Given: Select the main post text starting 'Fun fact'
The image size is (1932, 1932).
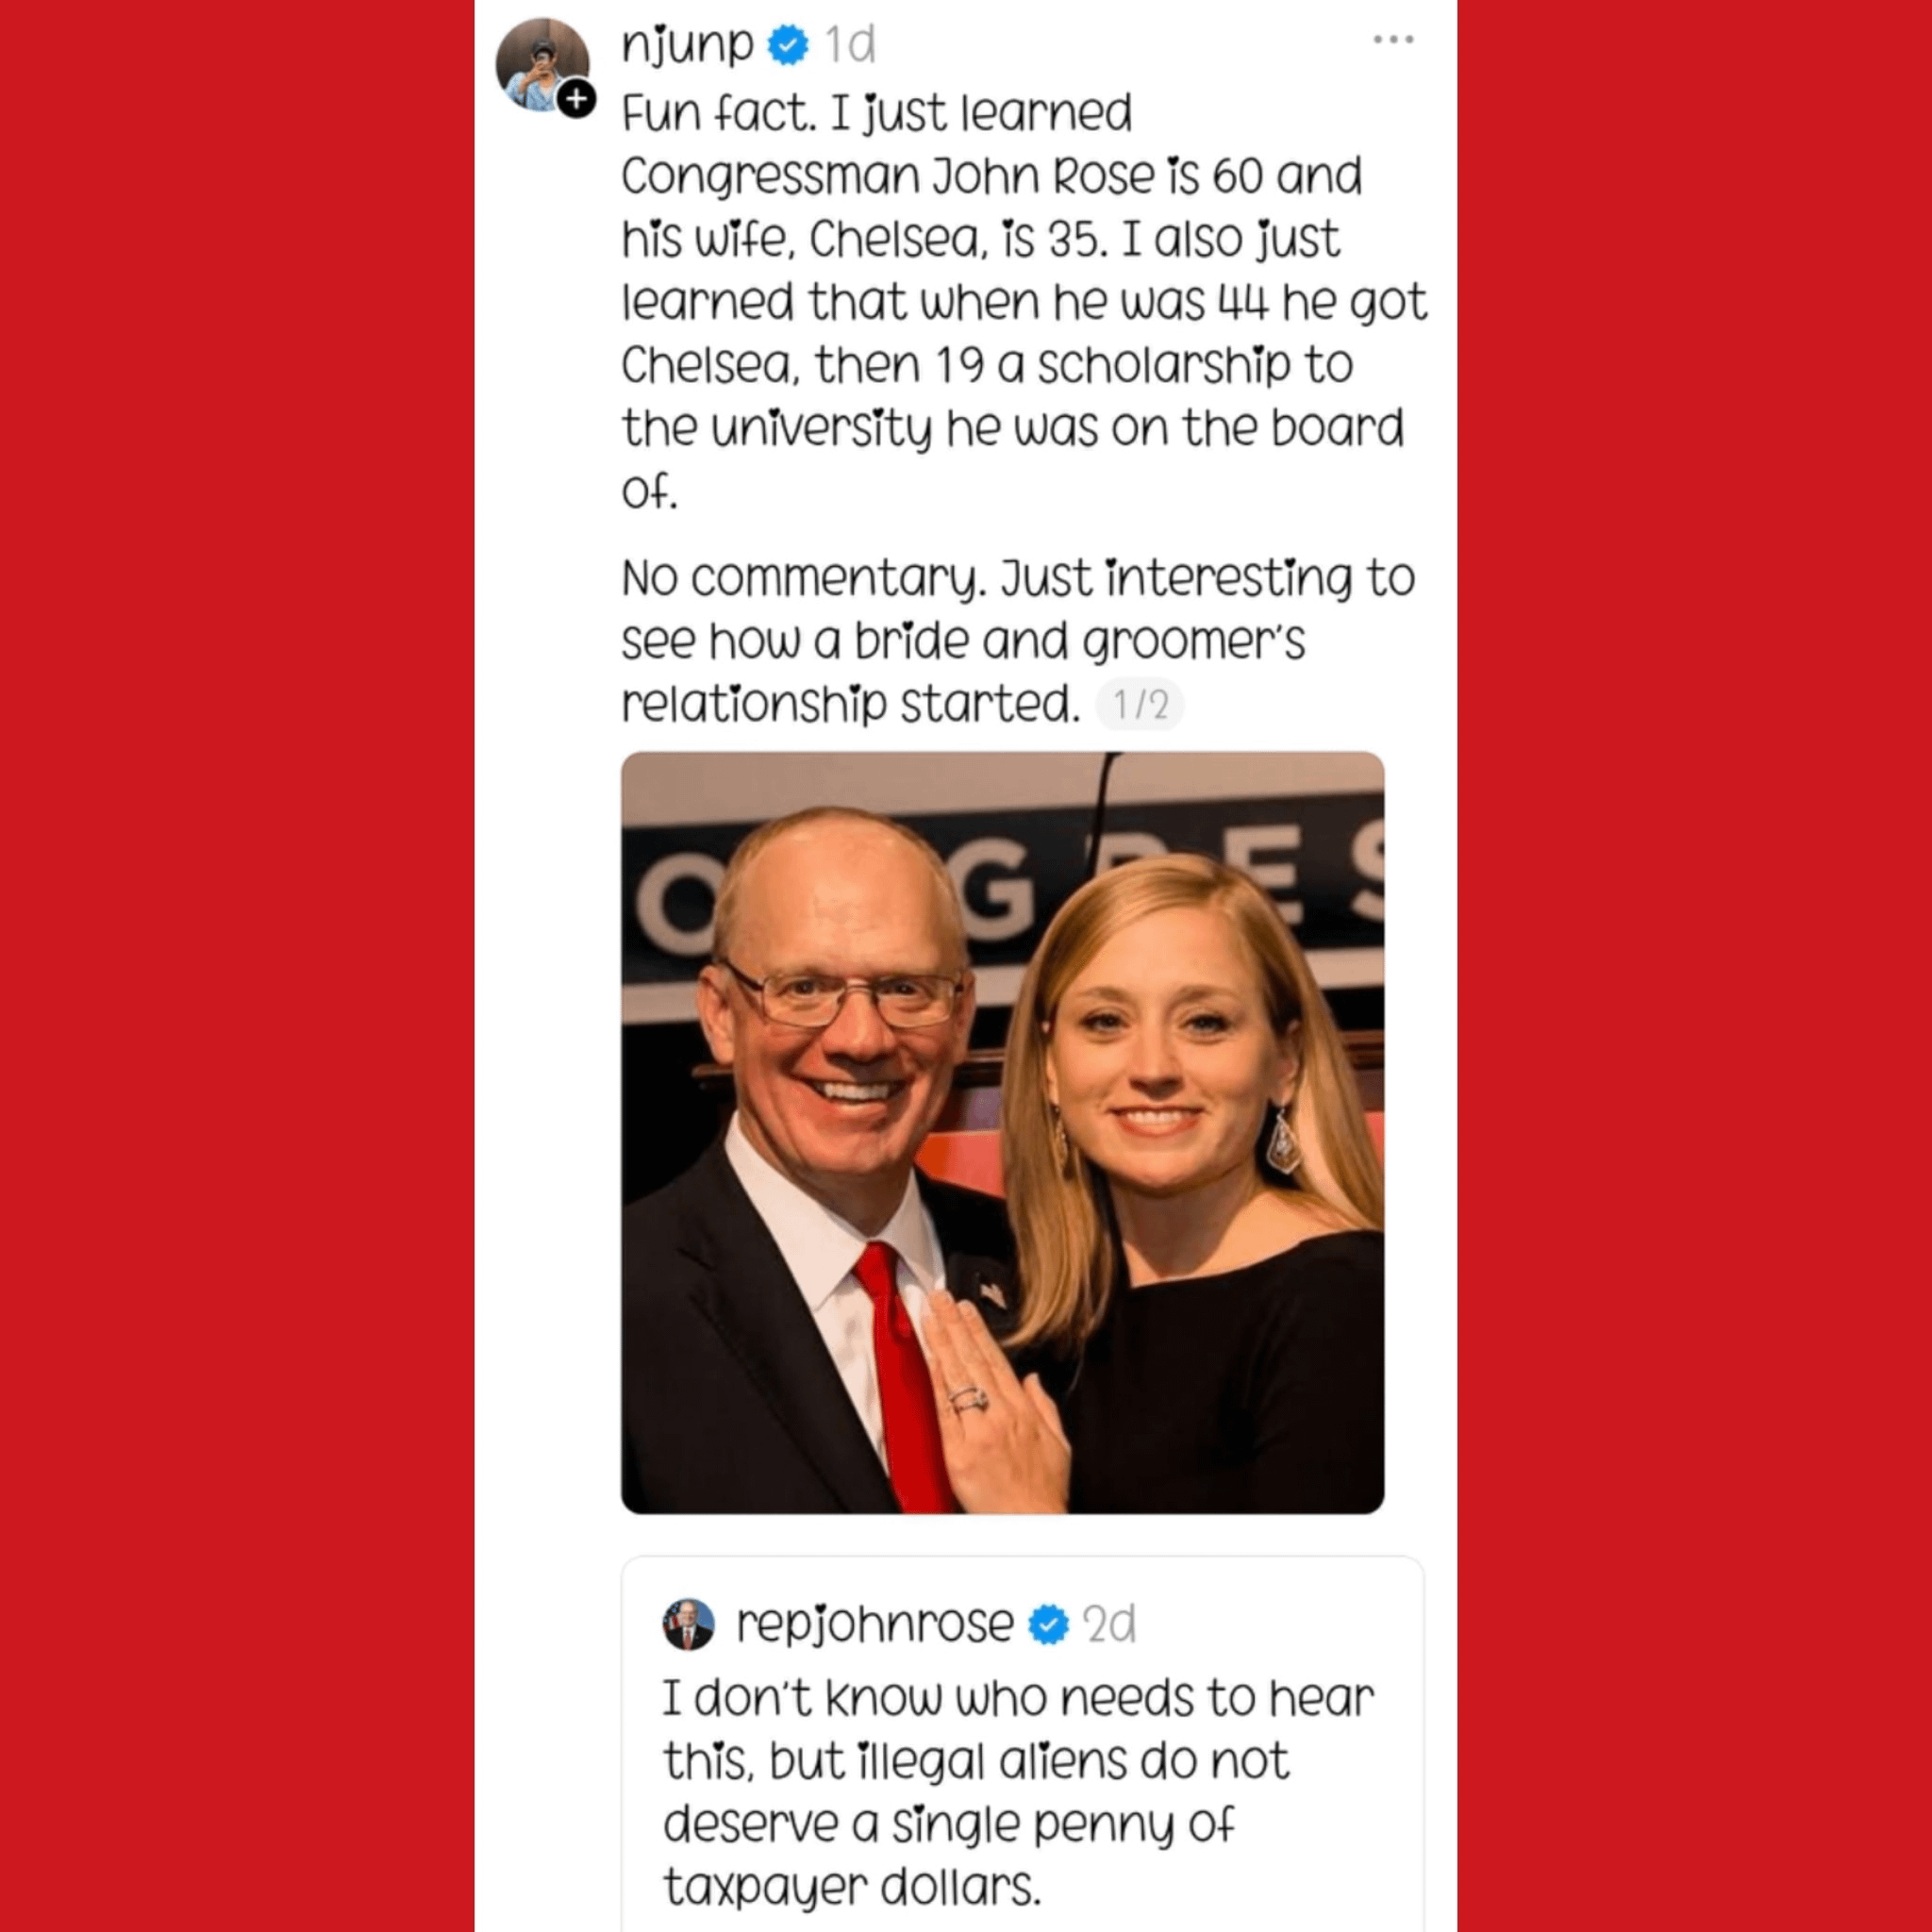Looking at the screenshot, I should click(x=1023, y=302).
